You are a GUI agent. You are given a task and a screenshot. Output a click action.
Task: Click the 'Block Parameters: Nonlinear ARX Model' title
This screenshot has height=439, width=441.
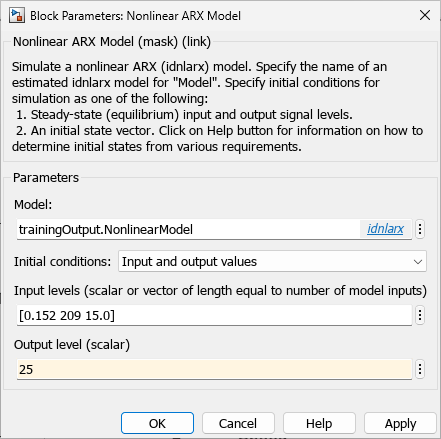coord(135,16)
